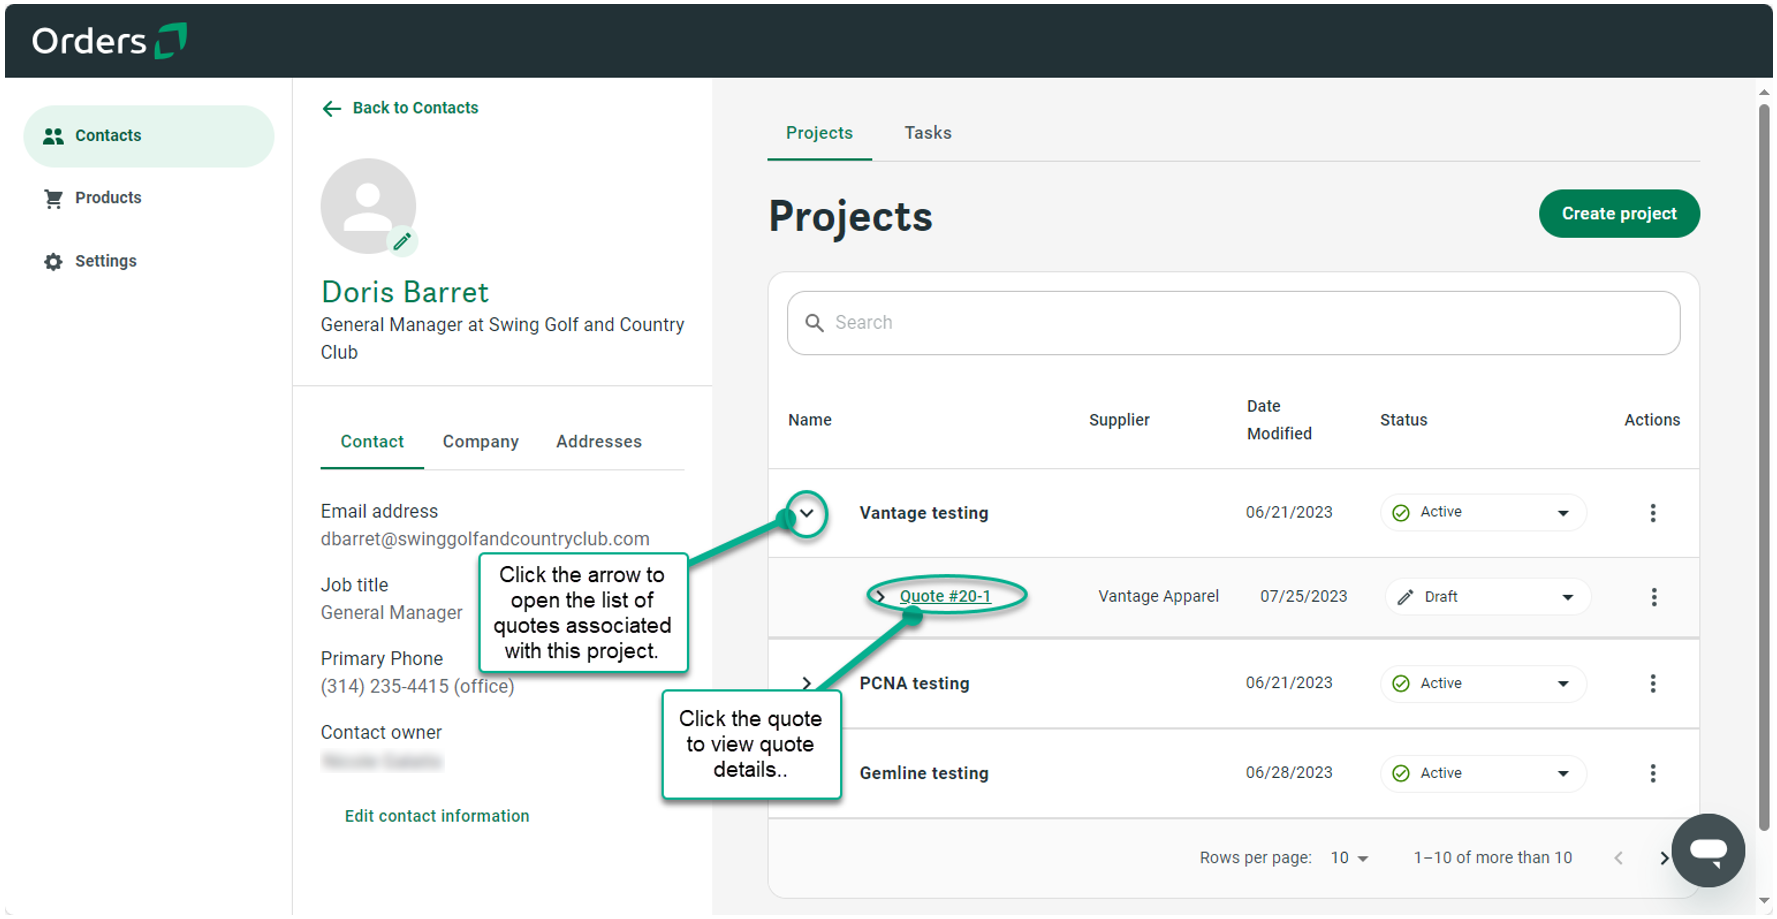The width and height of the screenshot is (1777, 919).
Task: Click the Doris Barret name heading
Action: [405, 292]
